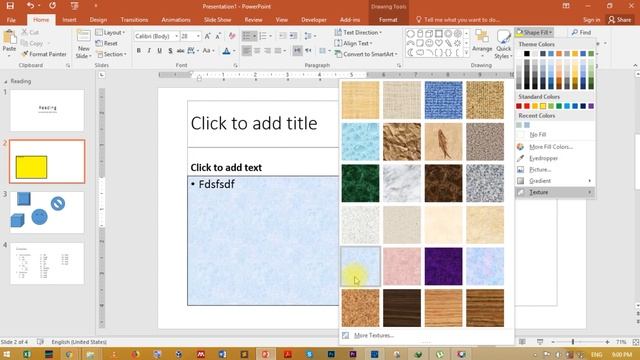Open Convert to SmartArt dropdown

pos(366,54)
